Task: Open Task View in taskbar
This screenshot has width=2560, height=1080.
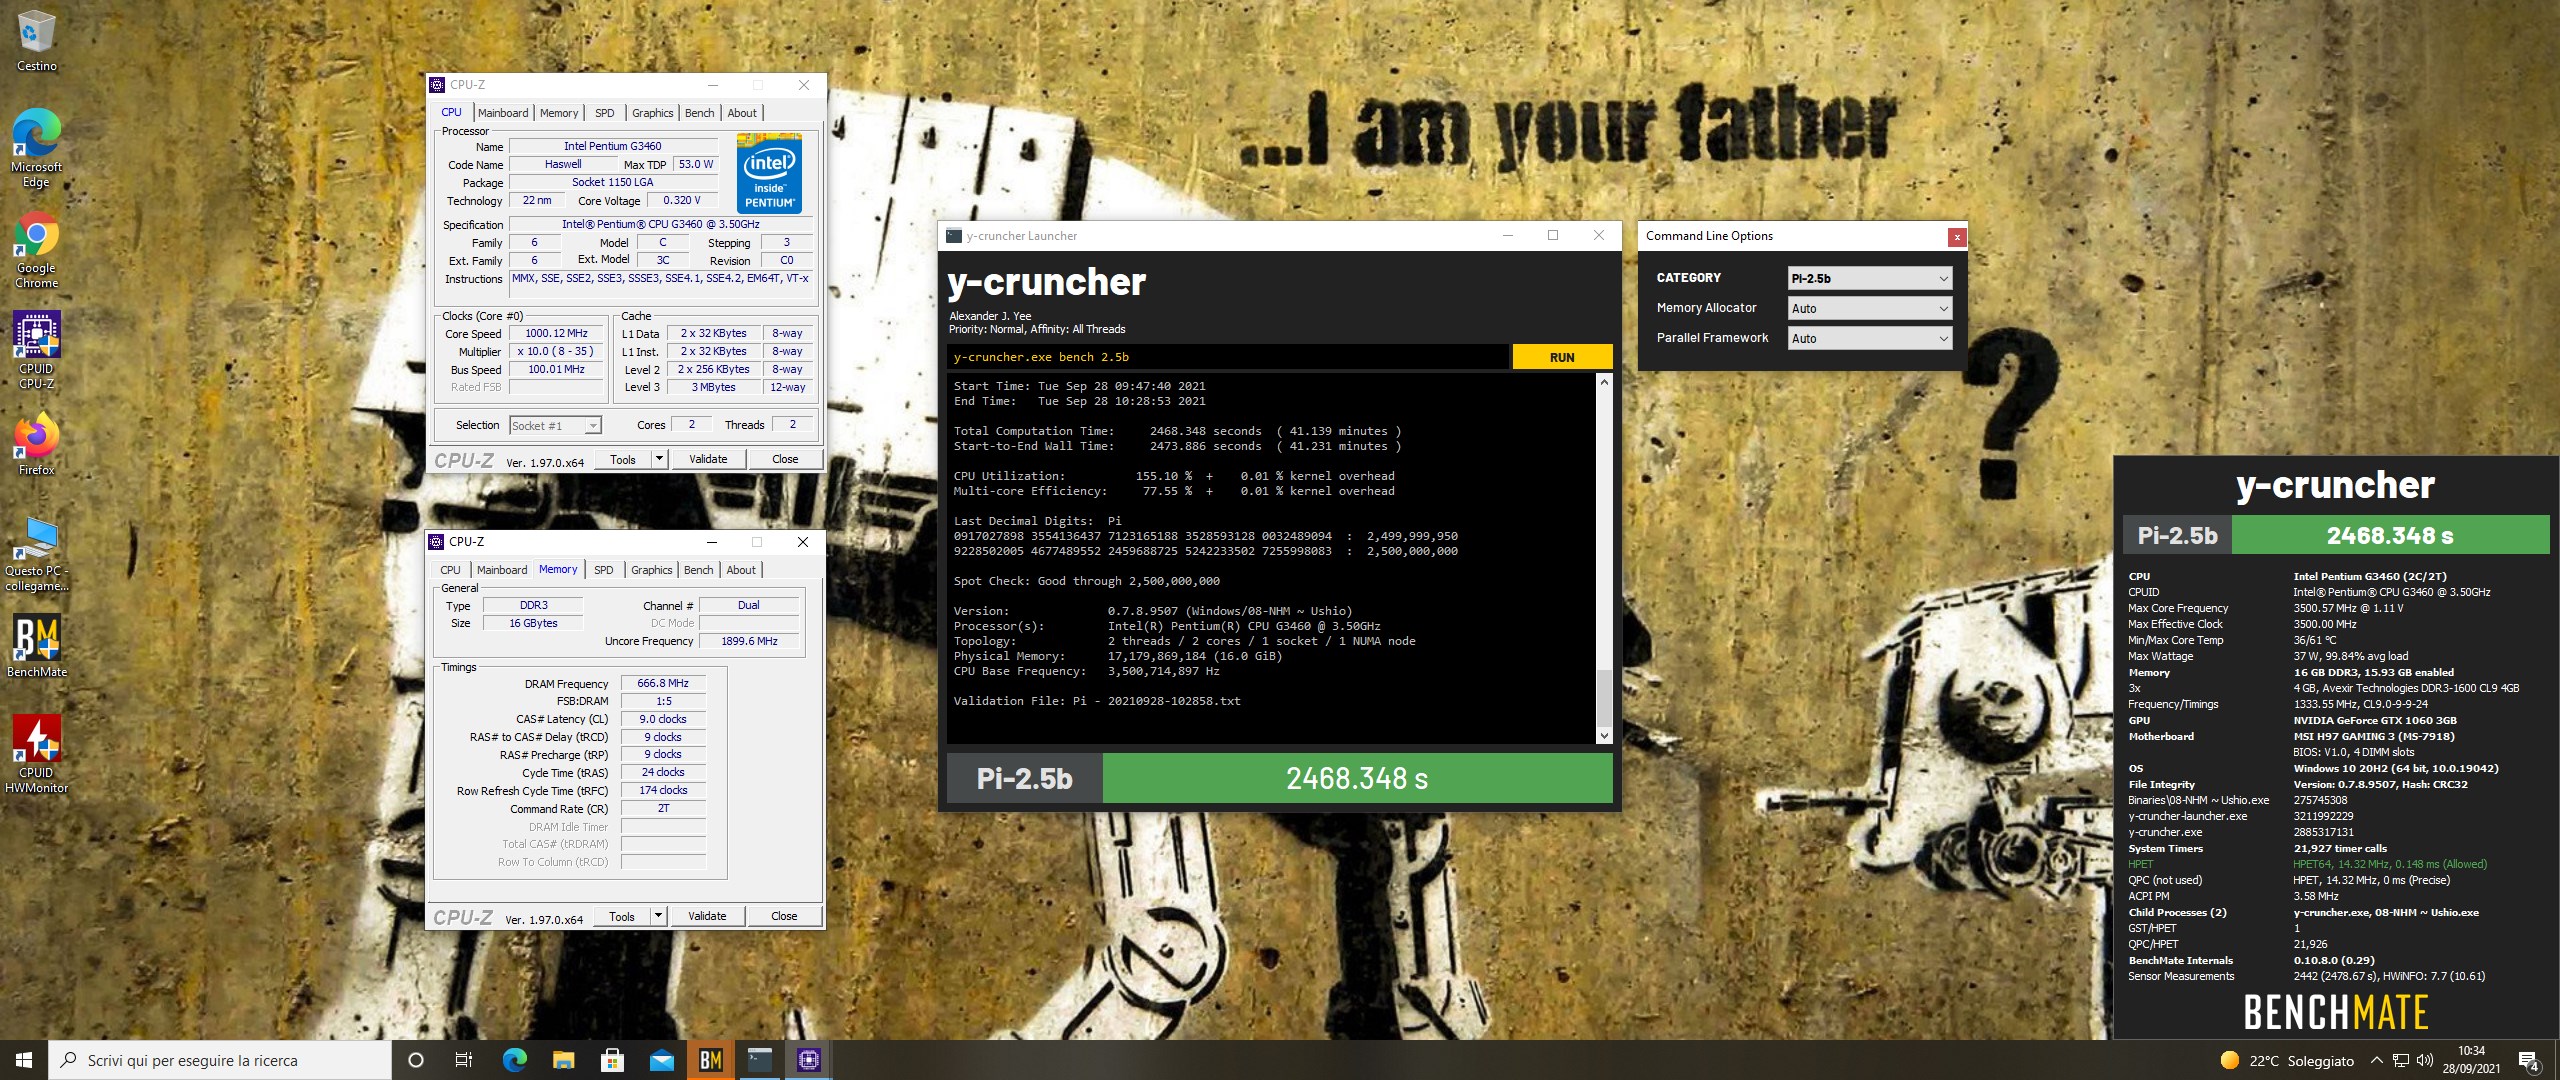Action: pos(464,1060)
